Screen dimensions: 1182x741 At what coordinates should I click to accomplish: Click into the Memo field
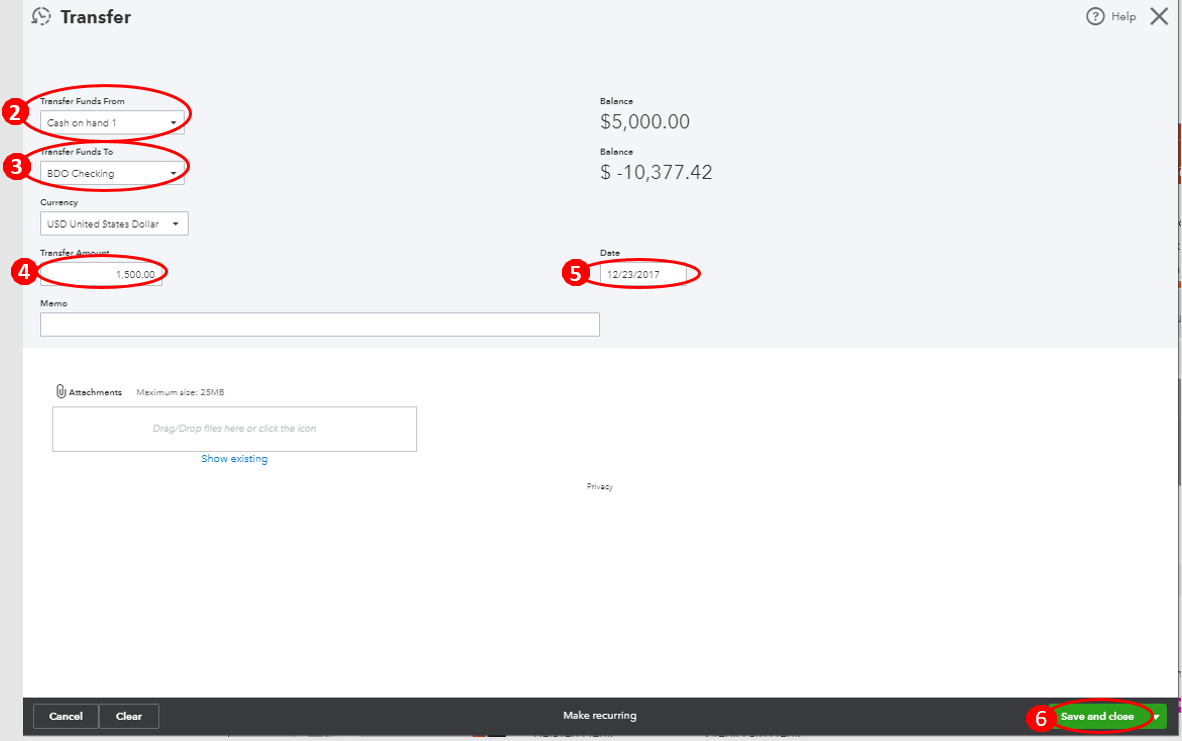[x=320, y=325]
